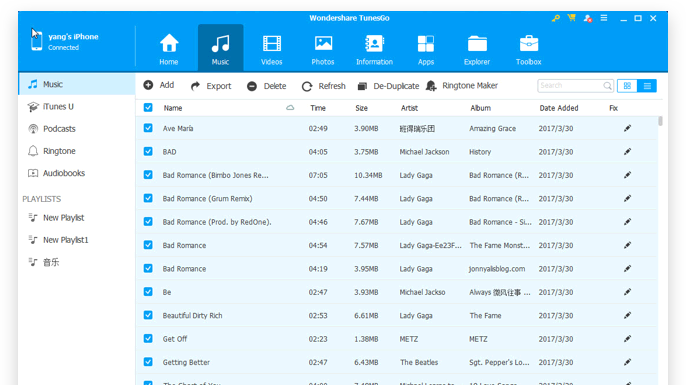
Task: Select the 10.34MB size cell
Action: 368,175
